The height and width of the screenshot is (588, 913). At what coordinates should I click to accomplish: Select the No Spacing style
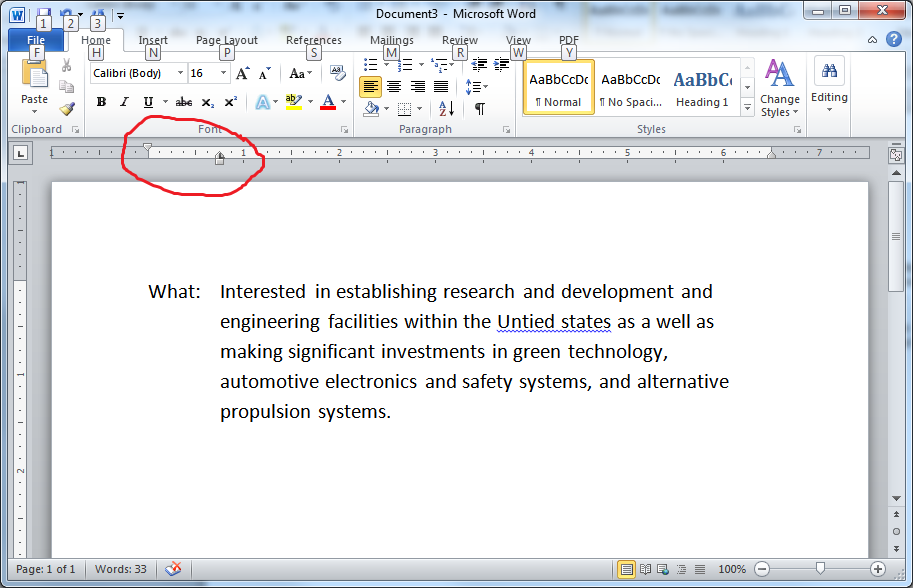pyautogui.click(x=631, y=87)
